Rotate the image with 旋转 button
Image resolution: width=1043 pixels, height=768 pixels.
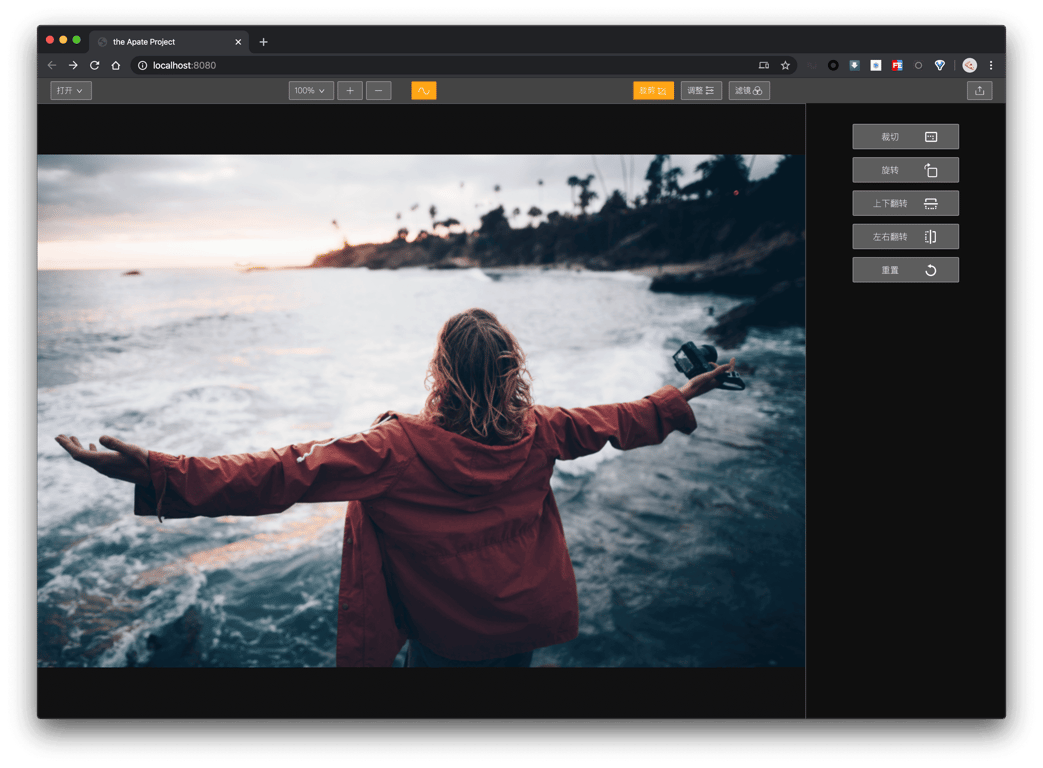point(905,170)
